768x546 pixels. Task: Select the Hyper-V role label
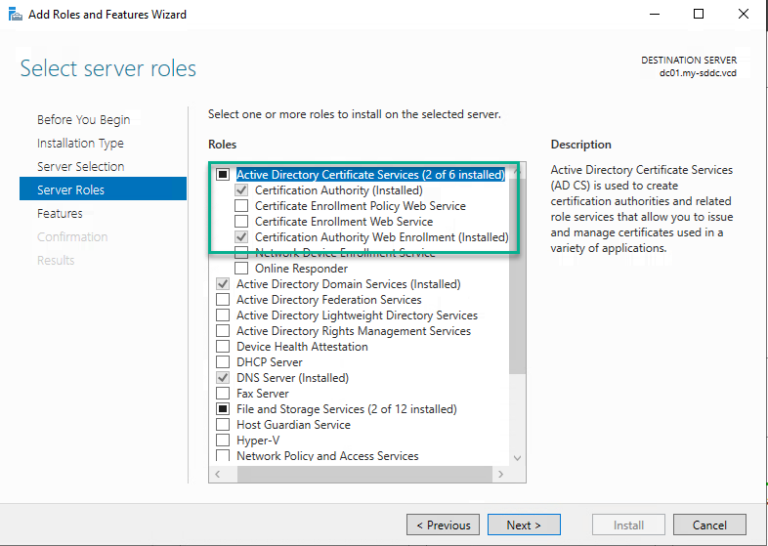pos(258,440)
